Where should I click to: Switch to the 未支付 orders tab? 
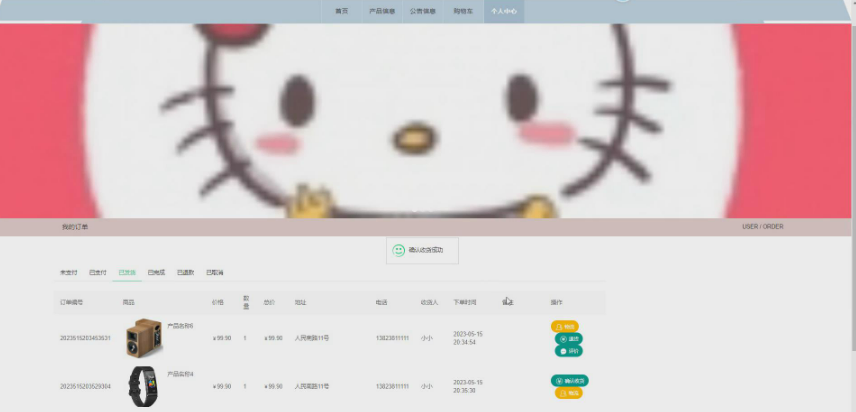pos(69,272)
